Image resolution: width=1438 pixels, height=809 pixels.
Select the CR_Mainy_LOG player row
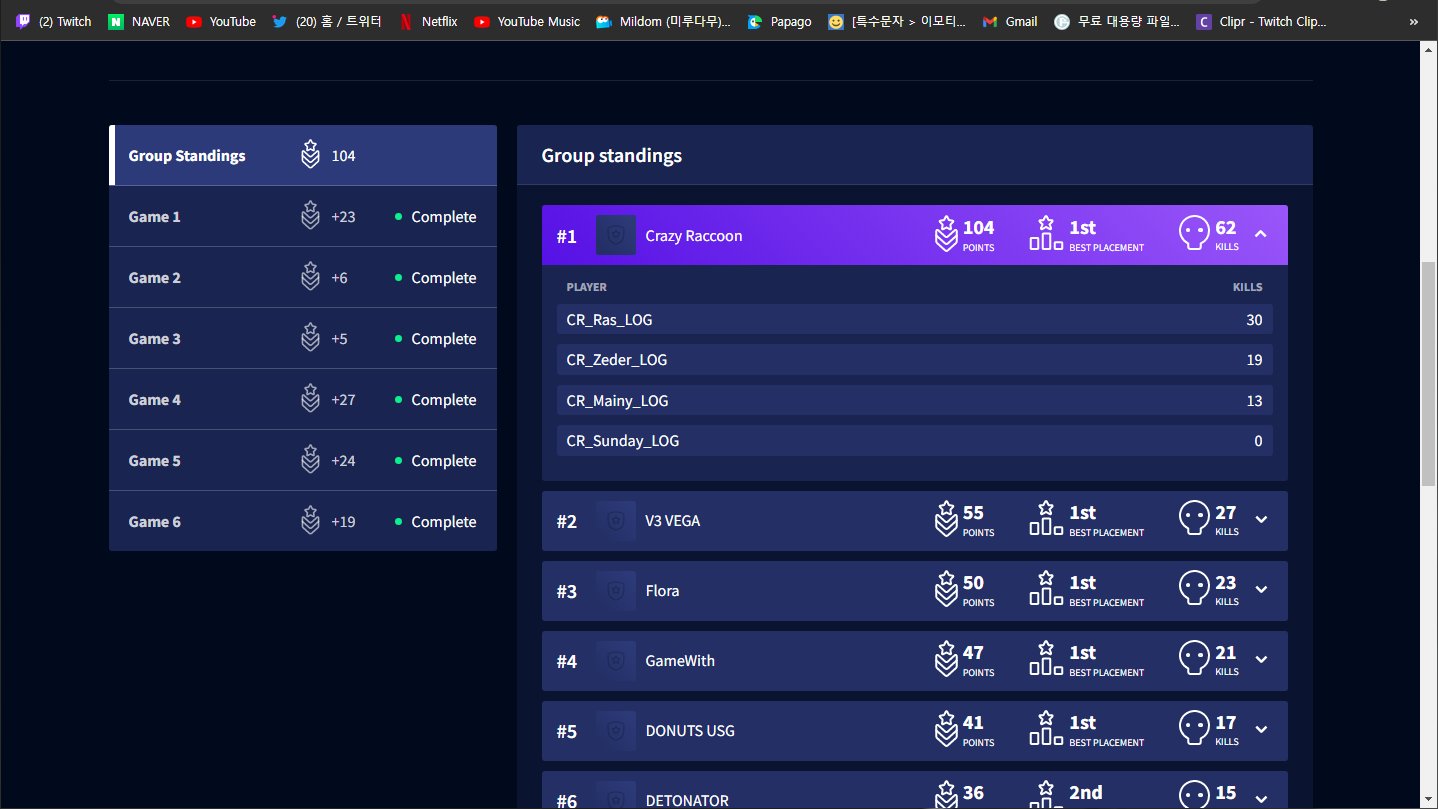(915, 400)
